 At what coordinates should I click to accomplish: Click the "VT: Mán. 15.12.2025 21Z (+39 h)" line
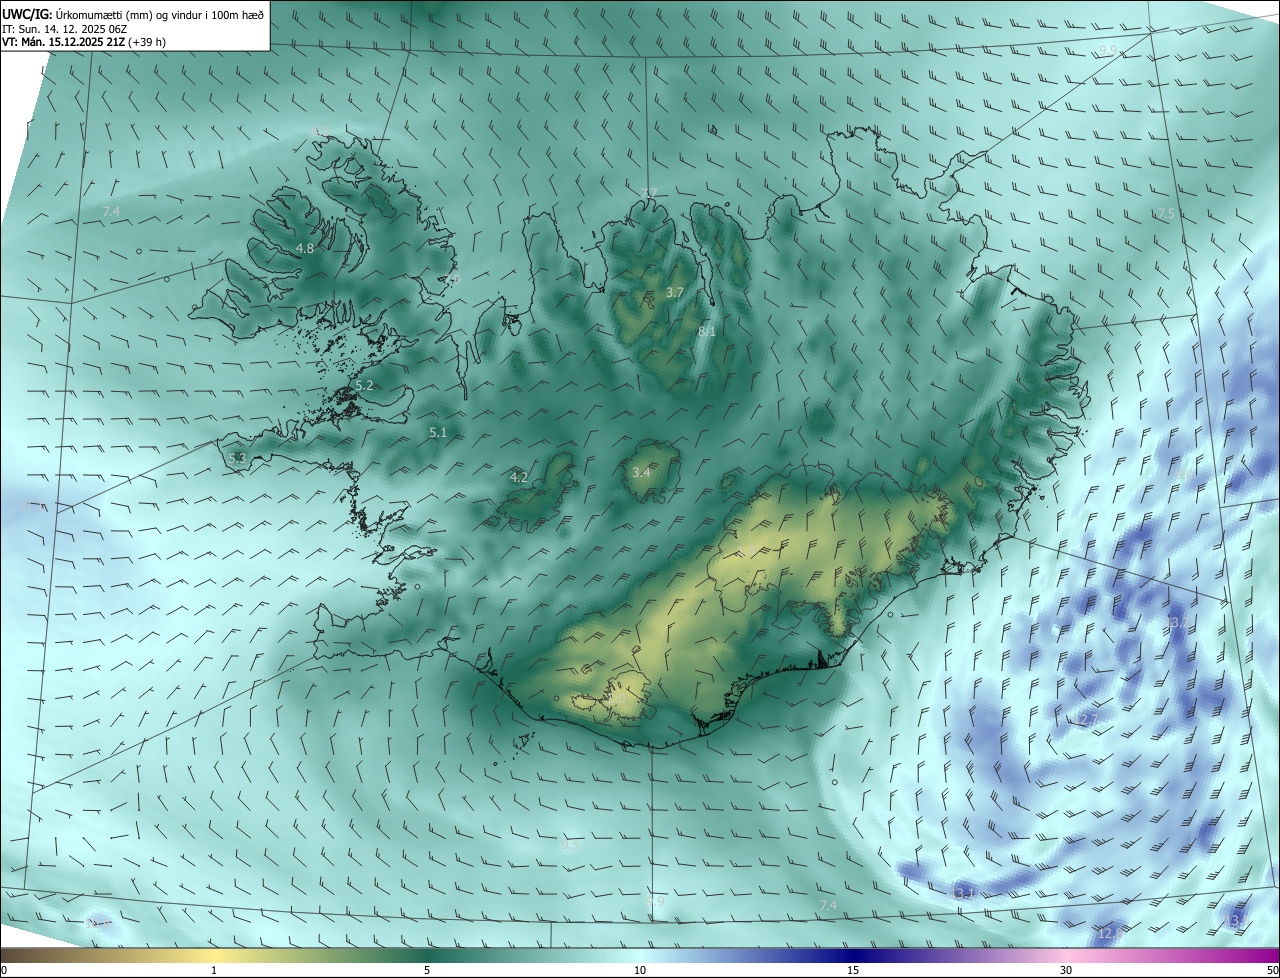[84, 42]
